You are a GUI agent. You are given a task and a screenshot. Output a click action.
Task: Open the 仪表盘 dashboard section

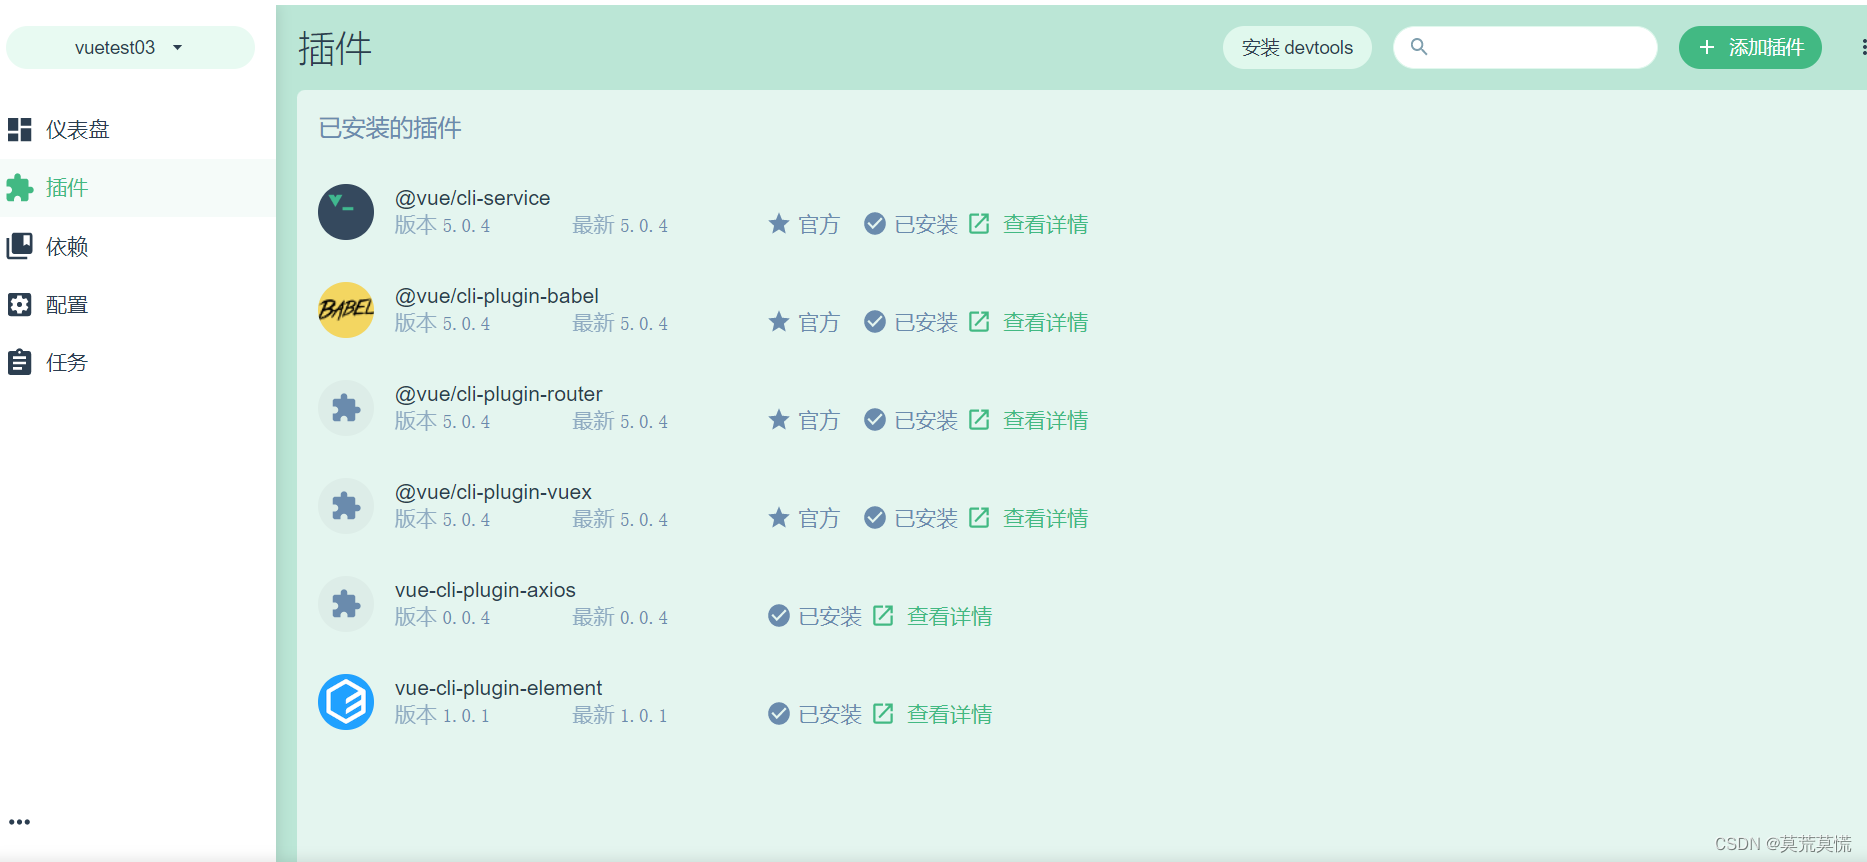pos(137,129)
